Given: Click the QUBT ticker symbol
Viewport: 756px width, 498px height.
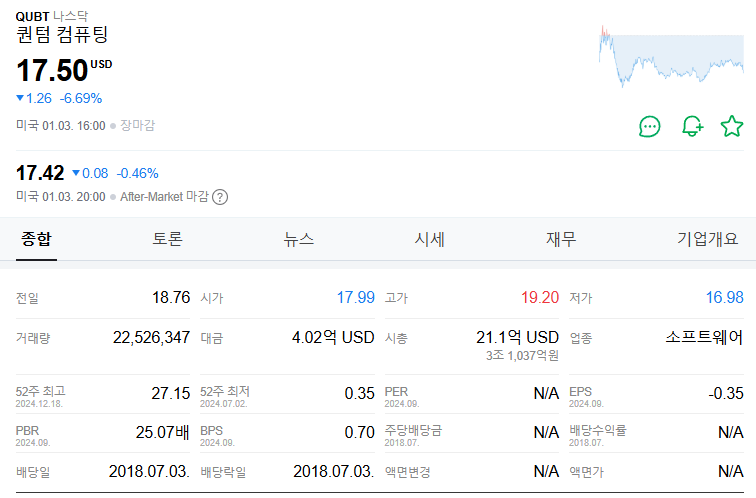Looking at the screenshot, I should 32,16.
